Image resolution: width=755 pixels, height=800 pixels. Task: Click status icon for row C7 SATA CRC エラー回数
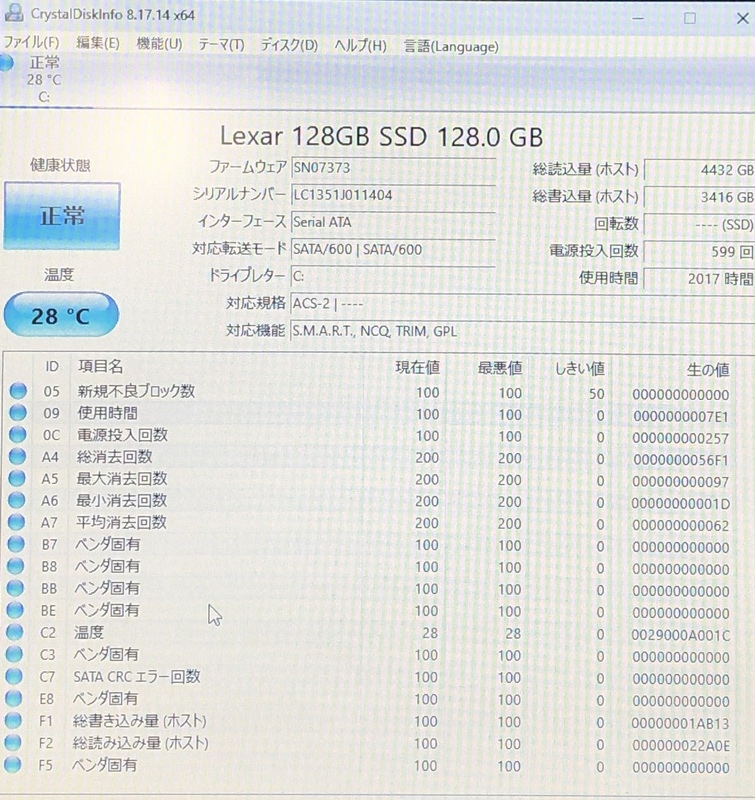coord(14,676)
